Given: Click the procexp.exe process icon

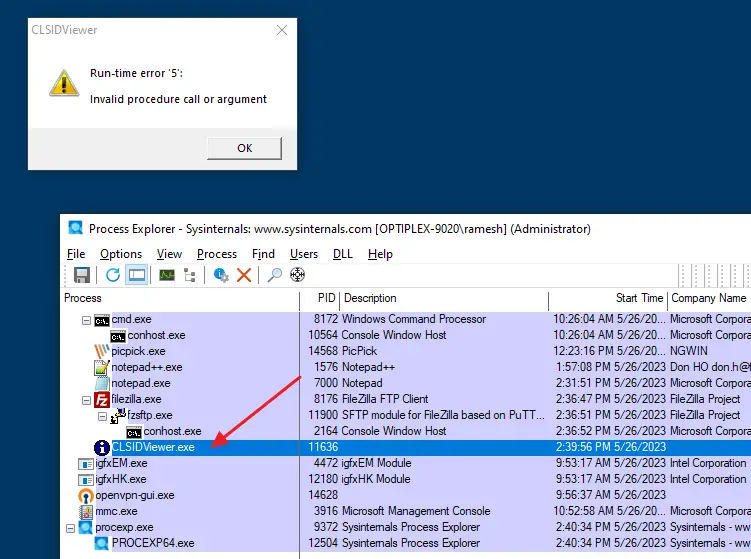Looking at the screenshot, I should pyautogui.click(x=86, y=527).
